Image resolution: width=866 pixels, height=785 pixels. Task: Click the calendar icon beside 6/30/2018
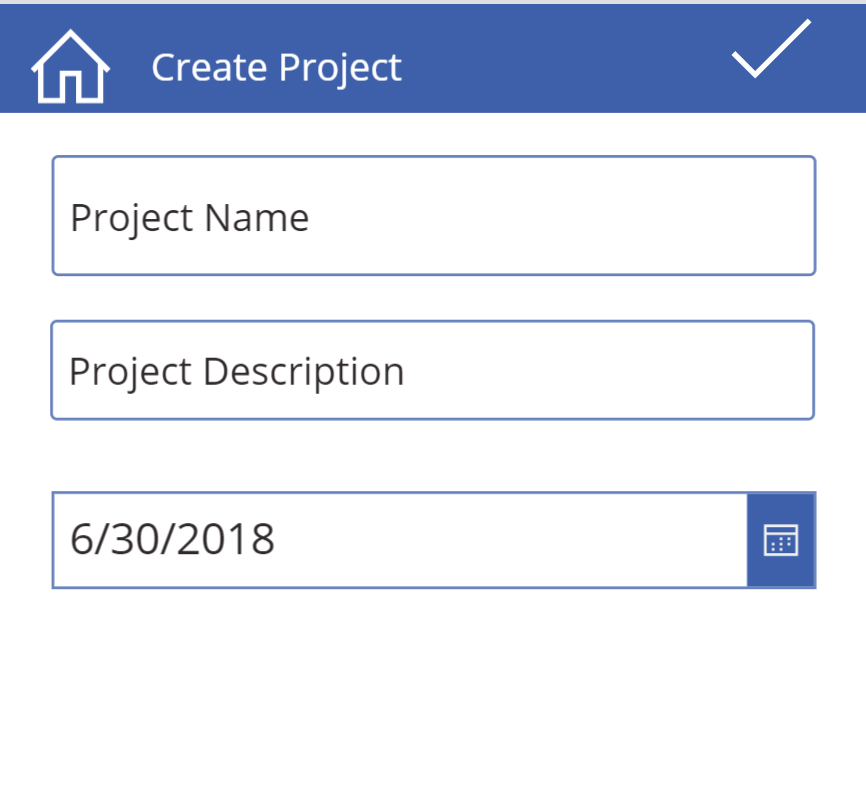click(x=781, y=540)
